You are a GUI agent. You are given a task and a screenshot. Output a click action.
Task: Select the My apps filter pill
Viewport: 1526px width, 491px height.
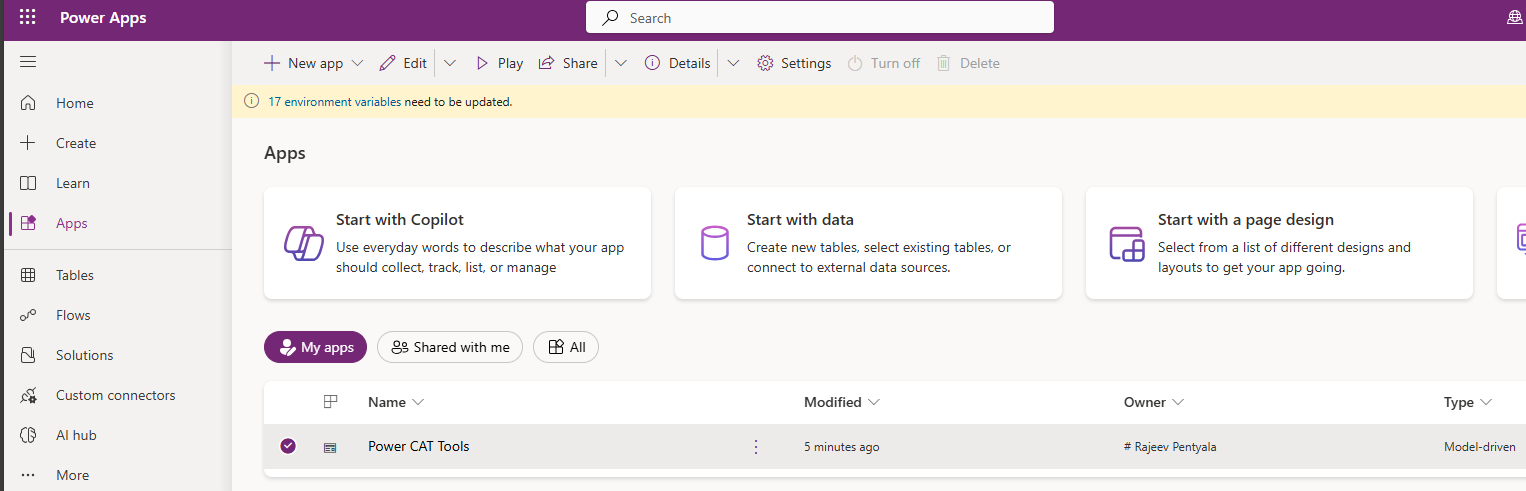[316, 347]
